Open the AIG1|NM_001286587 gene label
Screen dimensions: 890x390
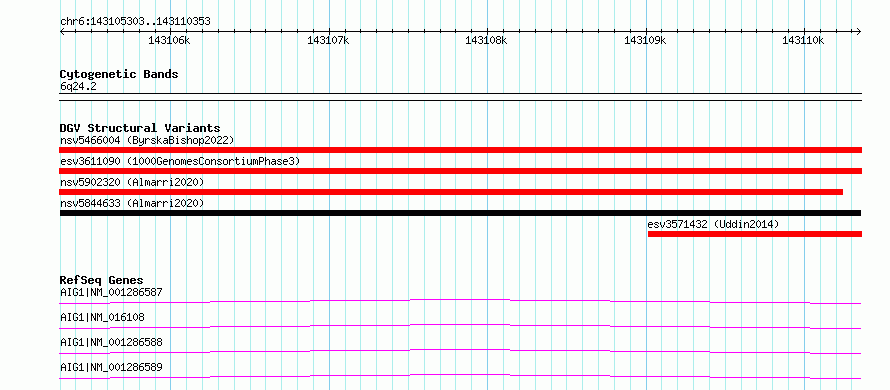pyautogui.click(x=111, y=293)
